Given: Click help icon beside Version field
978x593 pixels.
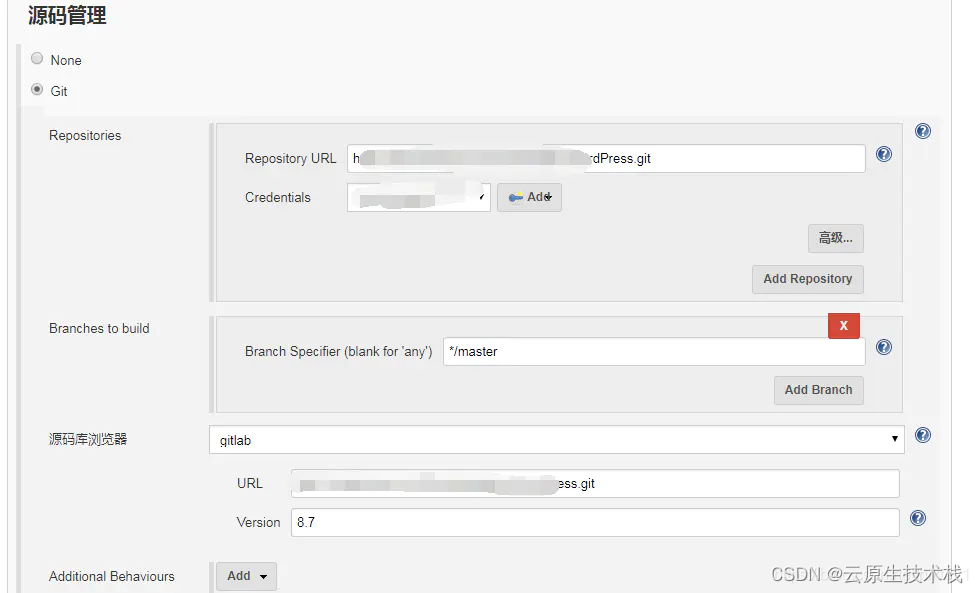Looking at the screenshot, I should 917,518.
